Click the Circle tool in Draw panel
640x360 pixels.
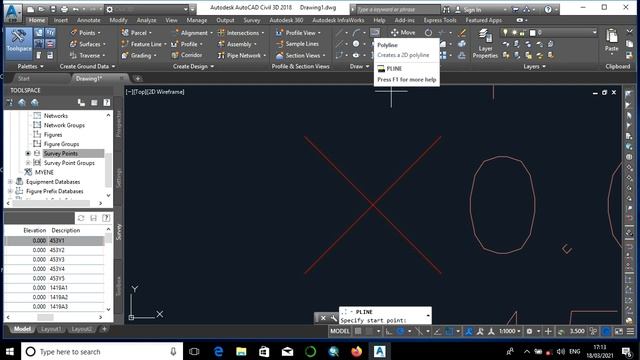coord(356,44)
